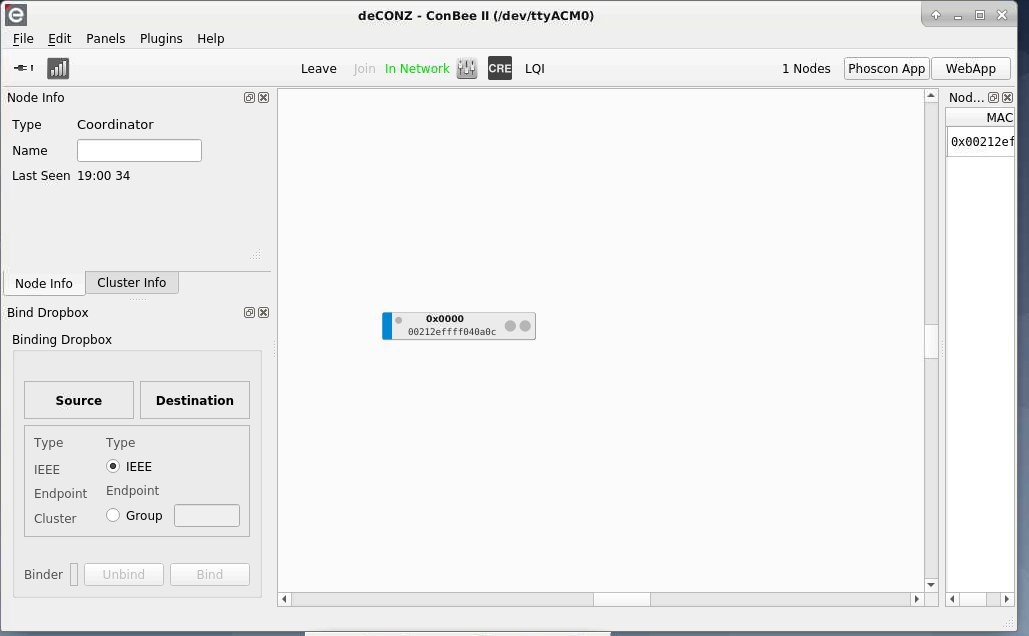This screenshot has height=636, width=1029.
Task: Click the canvas horizontal scrollbar thumb
Action: [x=621, y=599]
